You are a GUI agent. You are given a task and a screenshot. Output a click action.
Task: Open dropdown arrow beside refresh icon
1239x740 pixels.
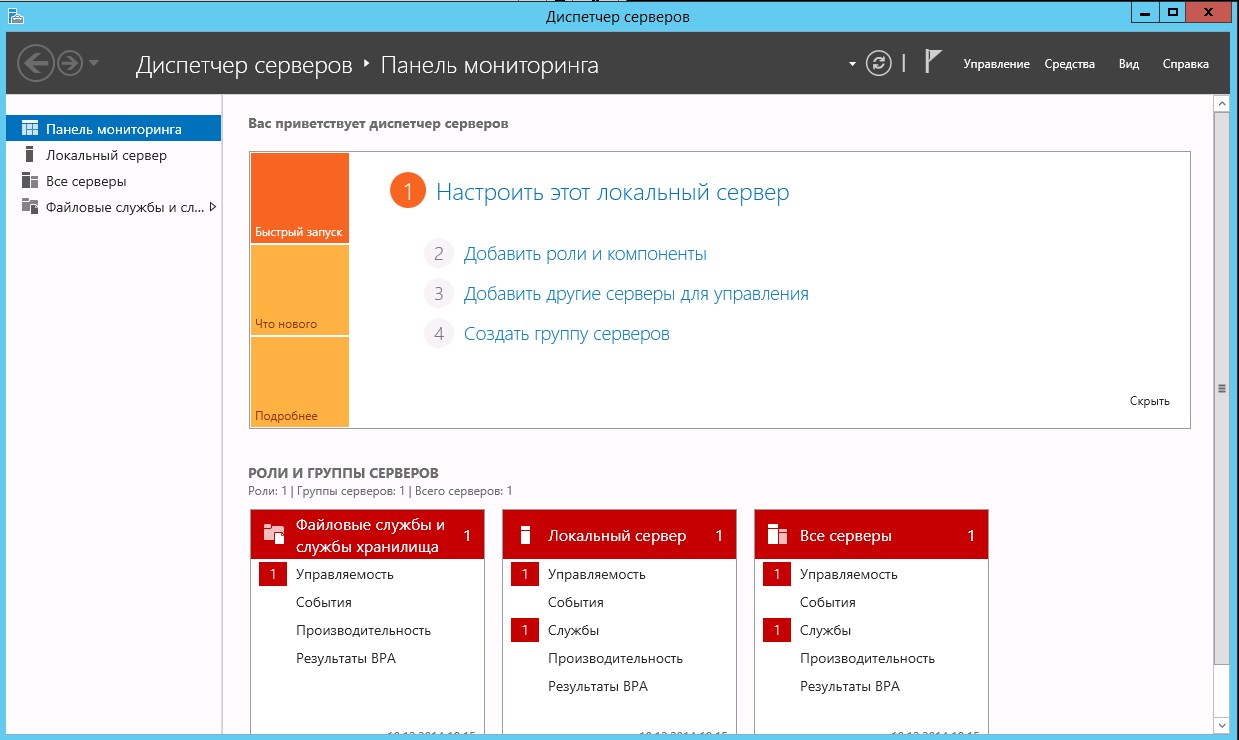pyautogui.click(x=852, y=64)
